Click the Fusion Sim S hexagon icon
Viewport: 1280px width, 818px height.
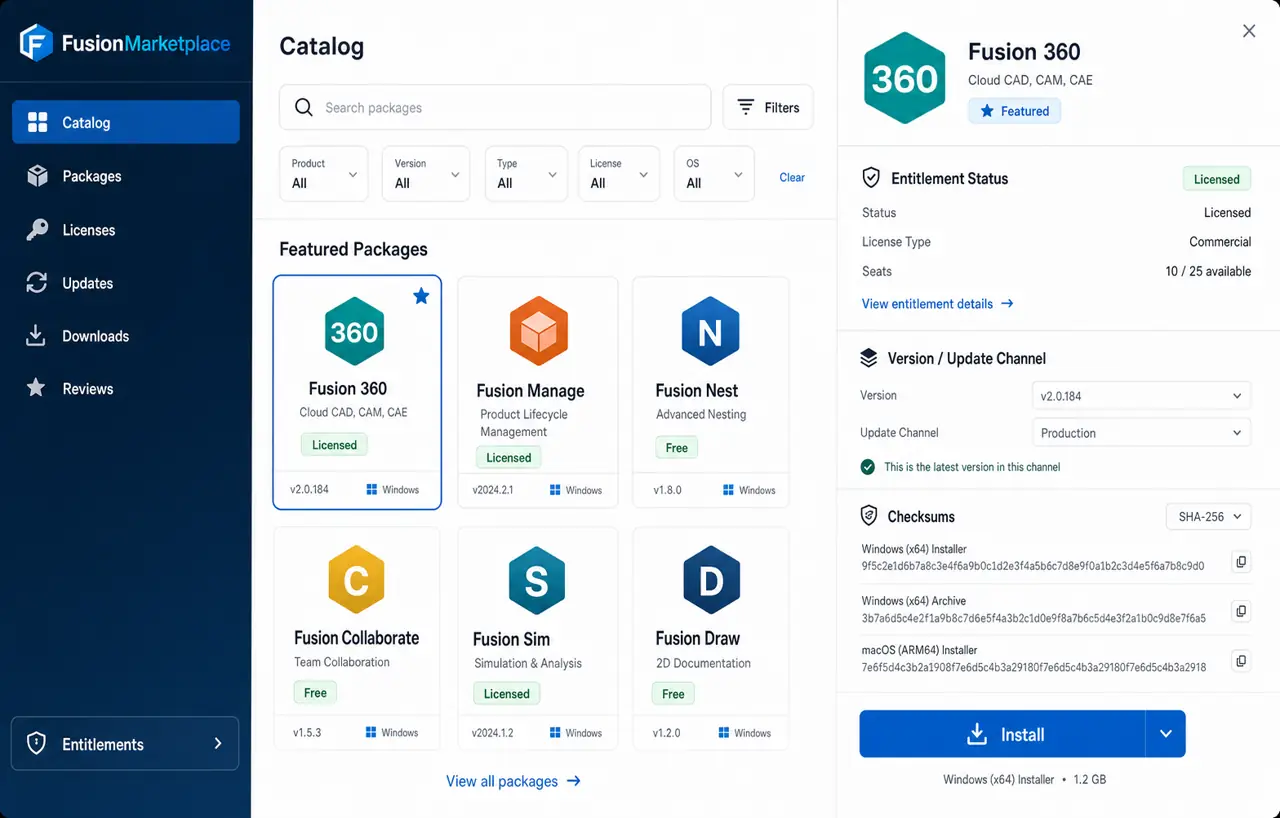coord(537,581)
